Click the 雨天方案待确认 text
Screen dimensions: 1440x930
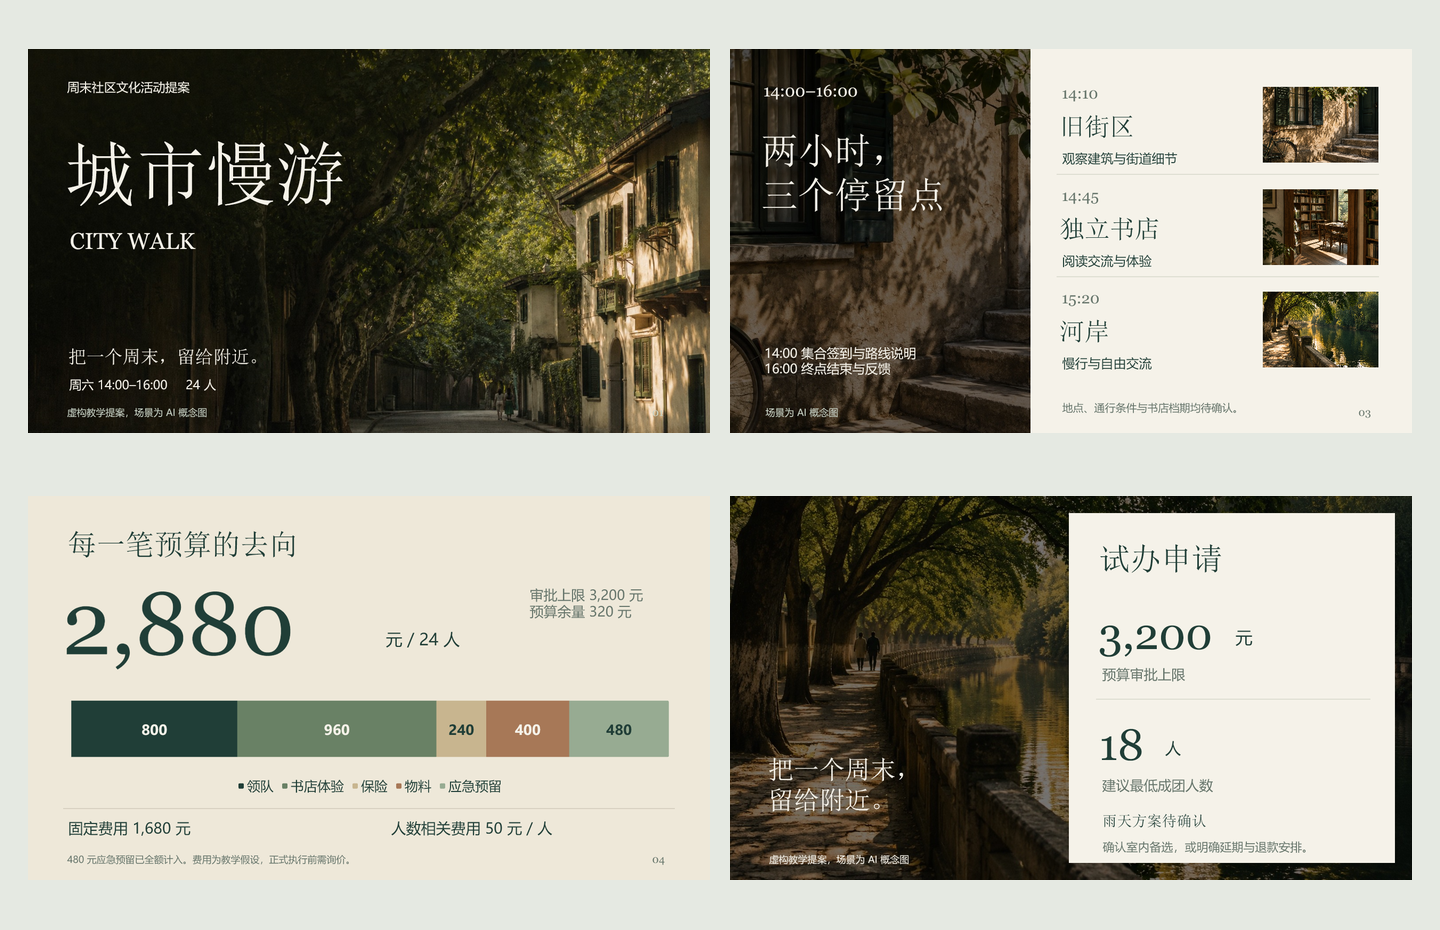[1154, 821]
